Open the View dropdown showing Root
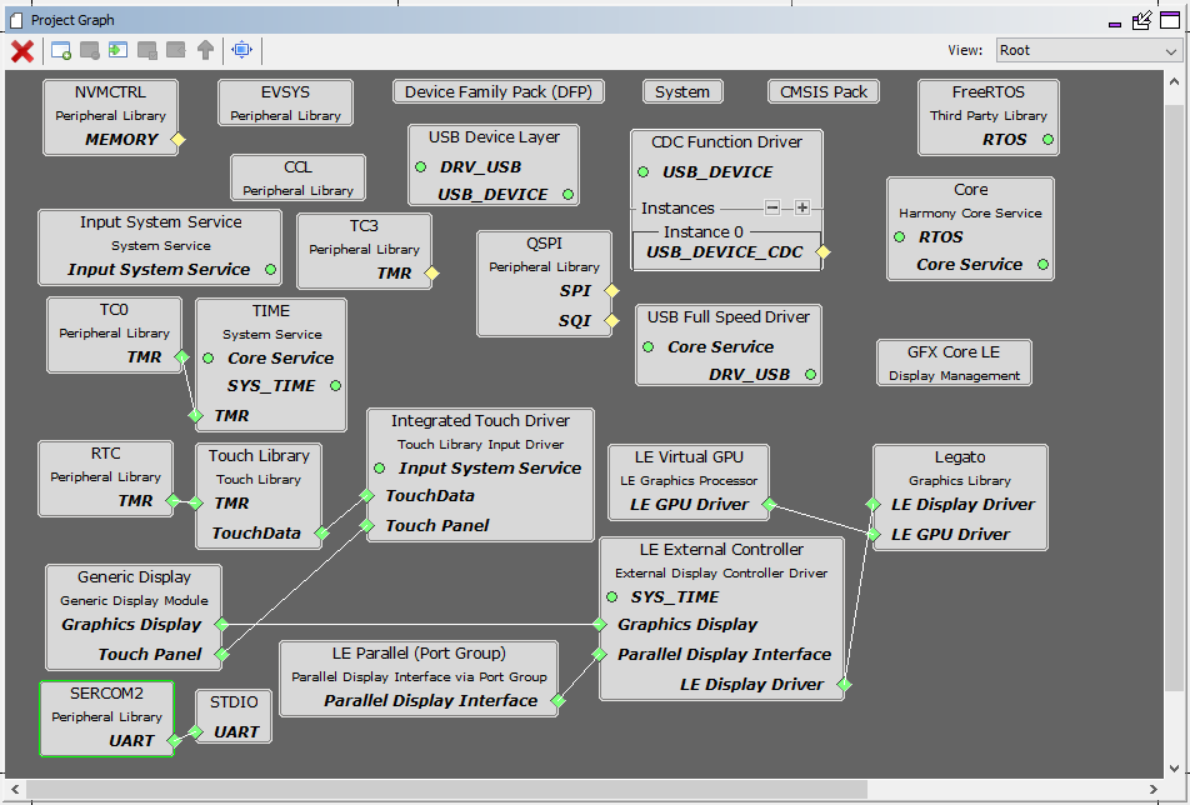The width and height of the screenshot is (1190, 805). click(1089, 50)
